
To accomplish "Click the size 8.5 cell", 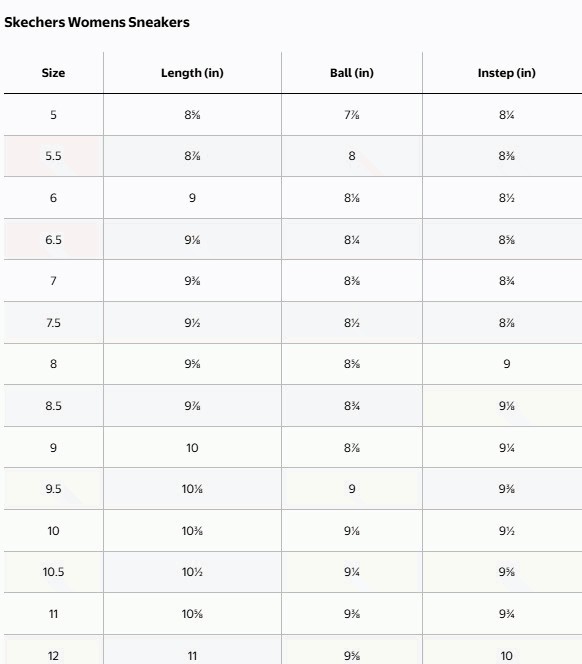I will pyautogui.click(x=53, y=406).
